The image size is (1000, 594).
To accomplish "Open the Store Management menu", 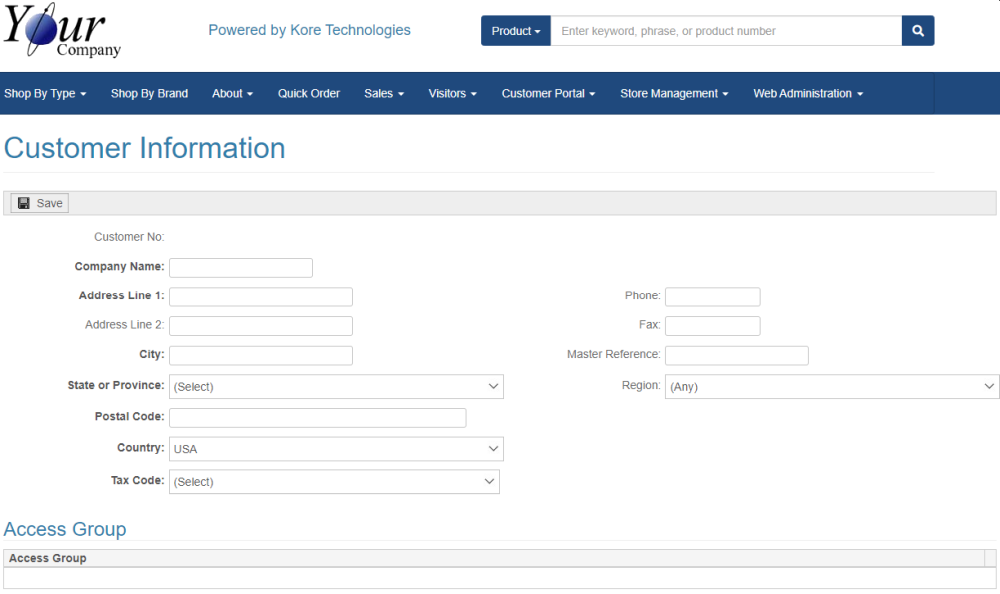I will click(x=674, y=93).
